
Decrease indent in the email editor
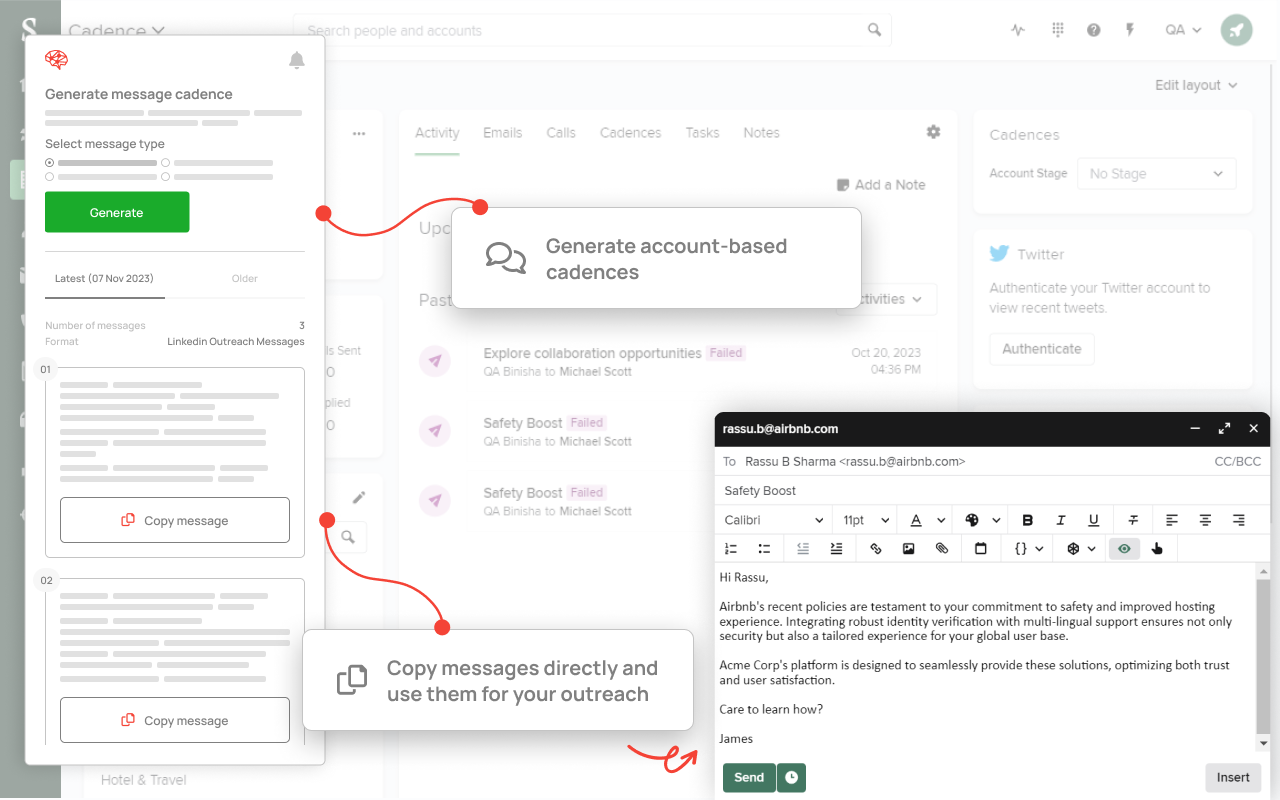803,549
